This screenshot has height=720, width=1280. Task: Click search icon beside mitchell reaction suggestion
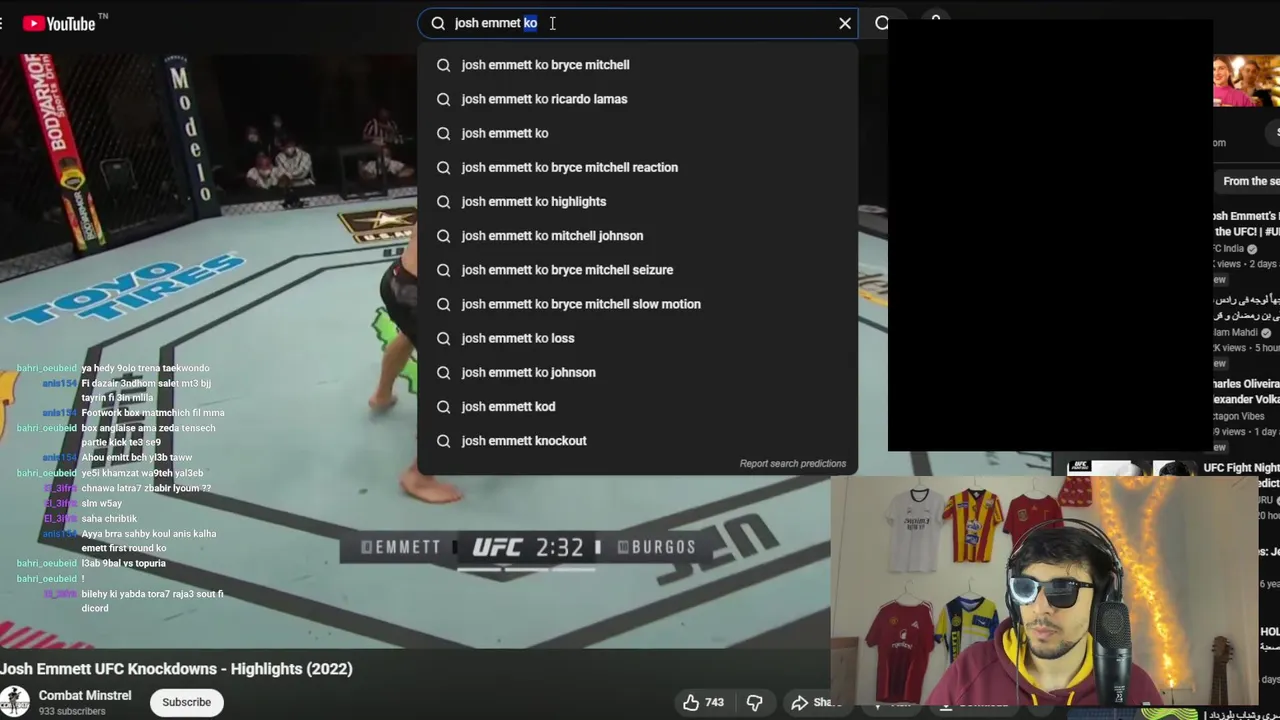(x=443, y=167)
